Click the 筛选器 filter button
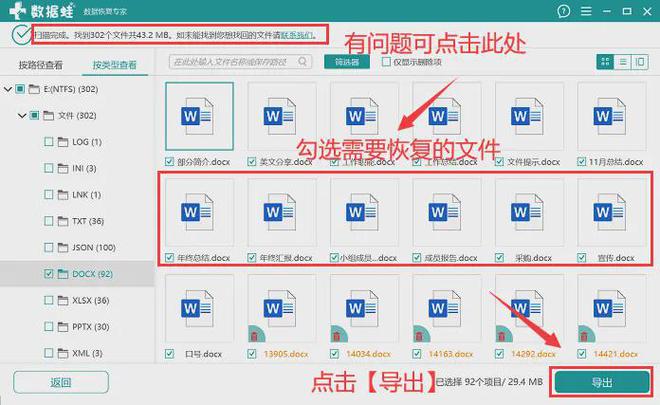 point(347,62)
